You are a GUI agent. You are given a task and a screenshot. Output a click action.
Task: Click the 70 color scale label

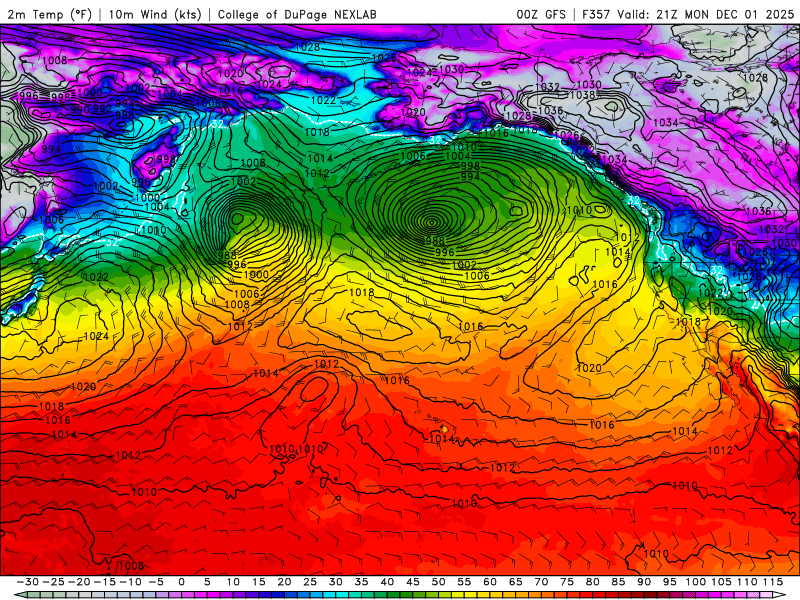click(x=541, y=582)
